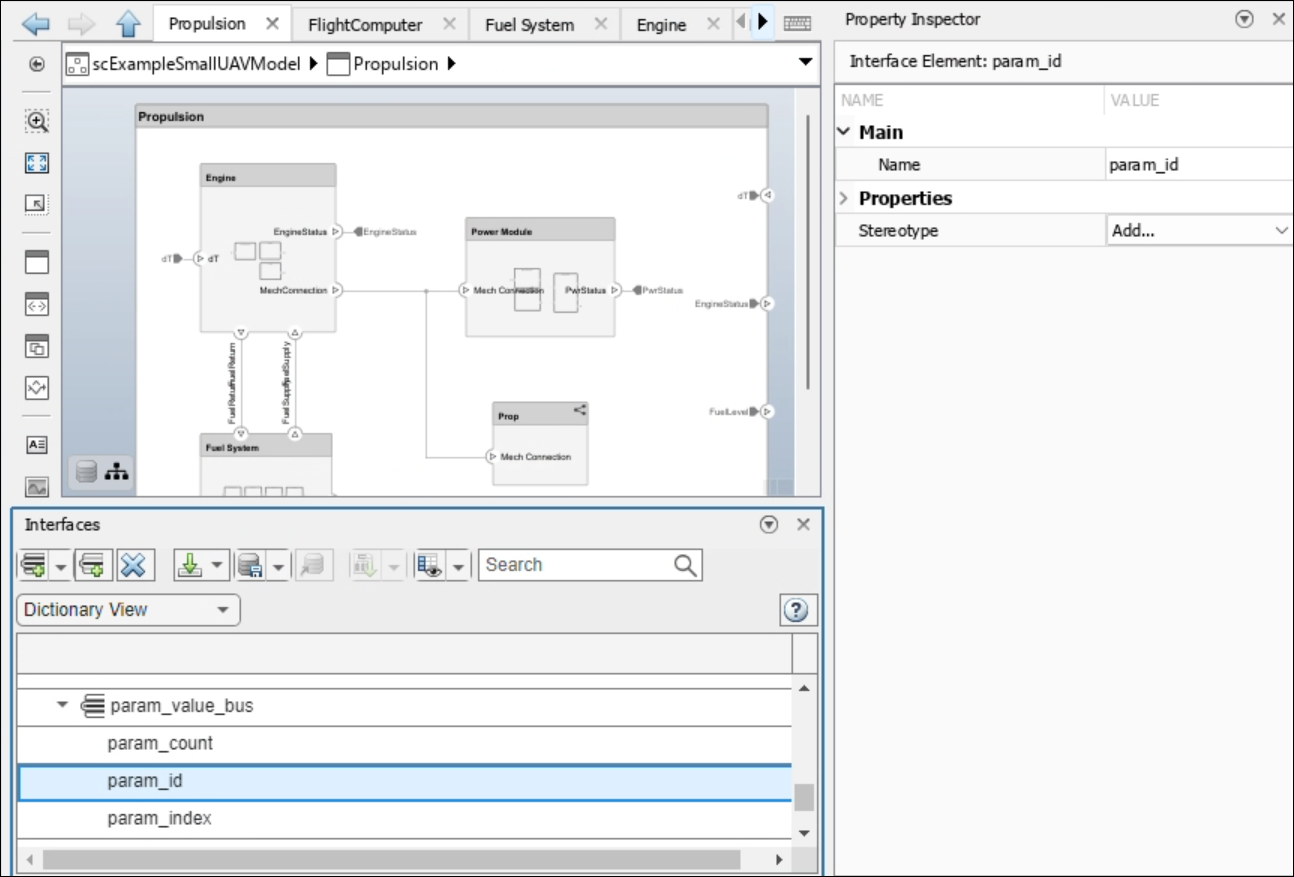Viewport: 1294px width, 877px height.
Task: Open the Stereotype Add... dropdown
Action: click(1198, 231)
